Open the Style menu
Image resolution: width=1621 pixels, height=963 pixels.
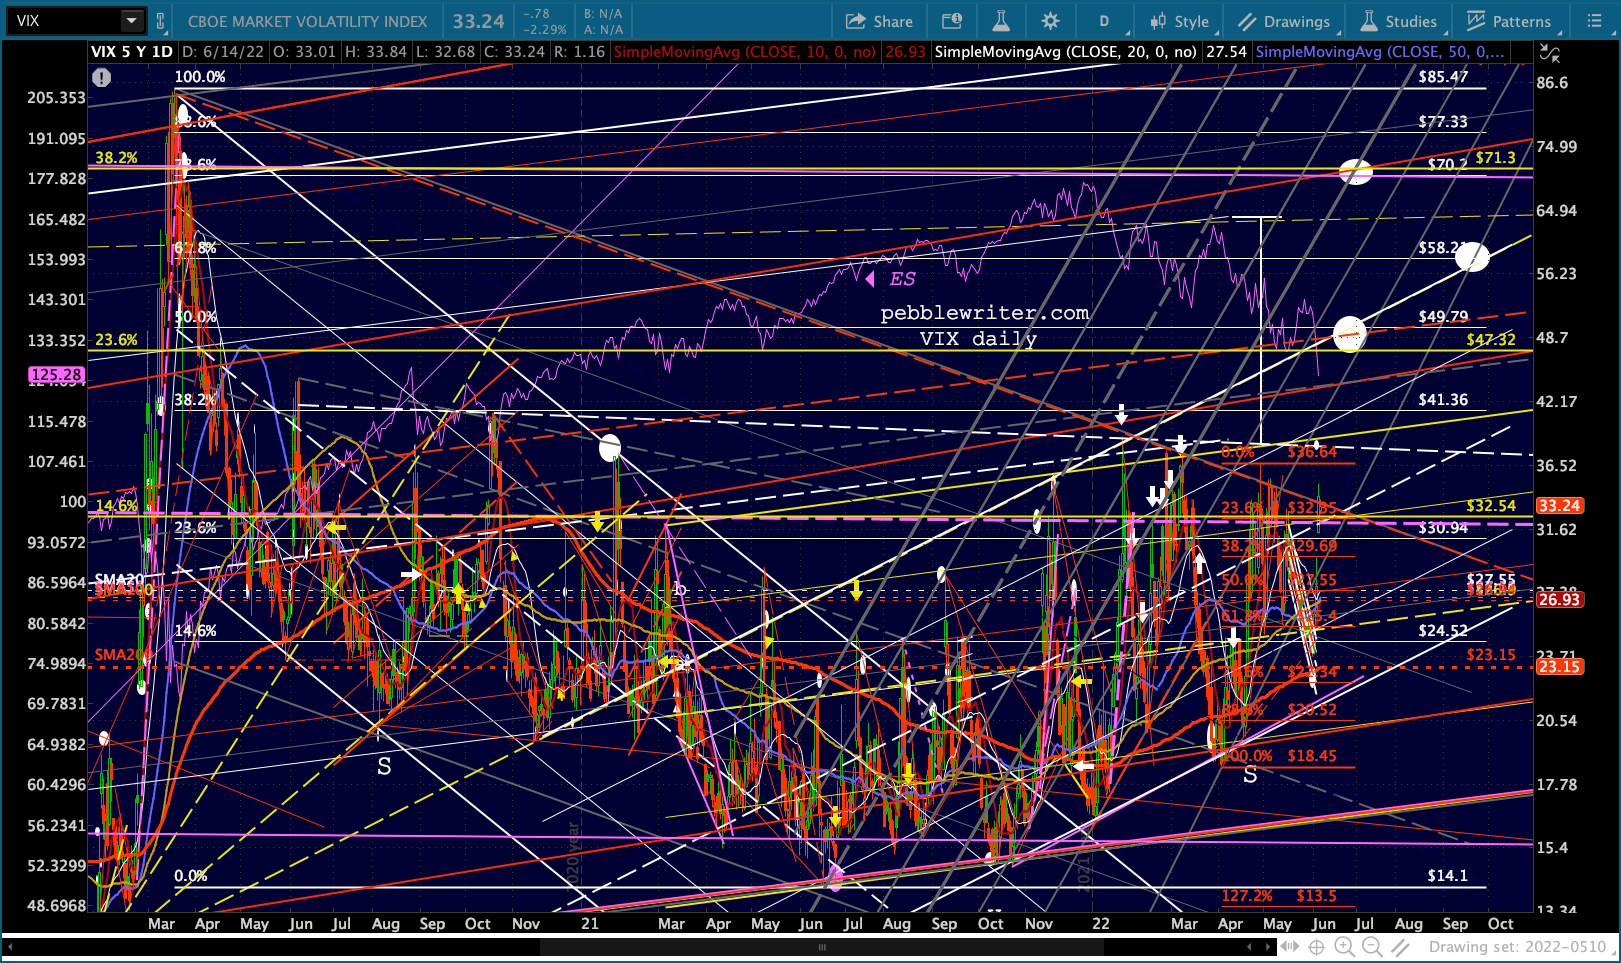[1180, 21]
